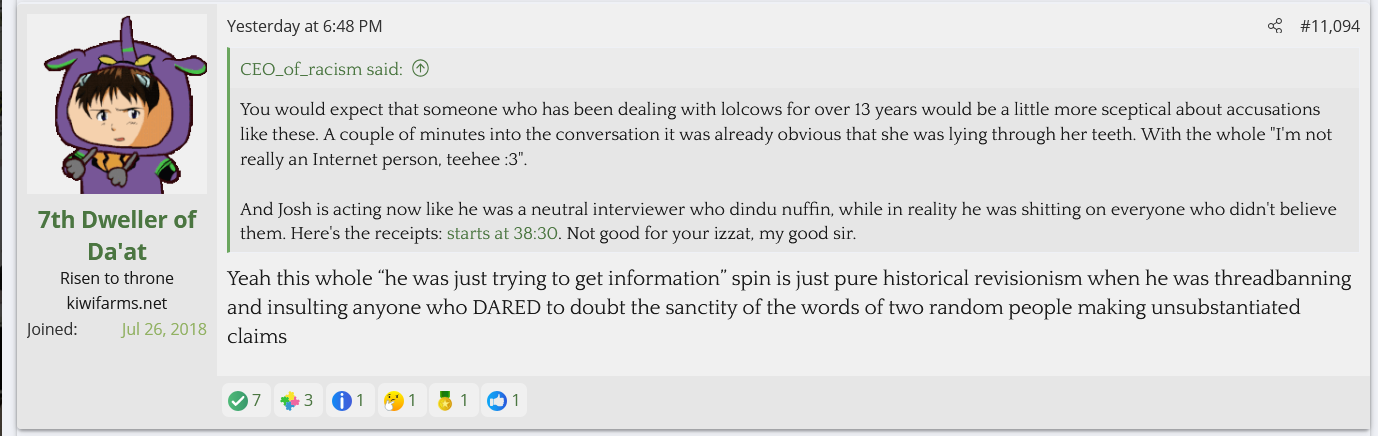Open the post permalink #11,094
The height and width of the screenshot is (436, 1378).
tap(1329, 26)
